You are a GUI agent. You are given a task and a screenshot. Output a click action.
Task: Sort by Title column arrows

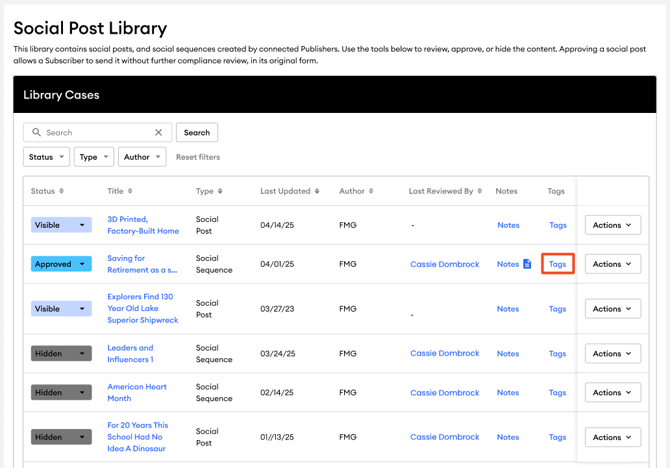pos(131,191)
